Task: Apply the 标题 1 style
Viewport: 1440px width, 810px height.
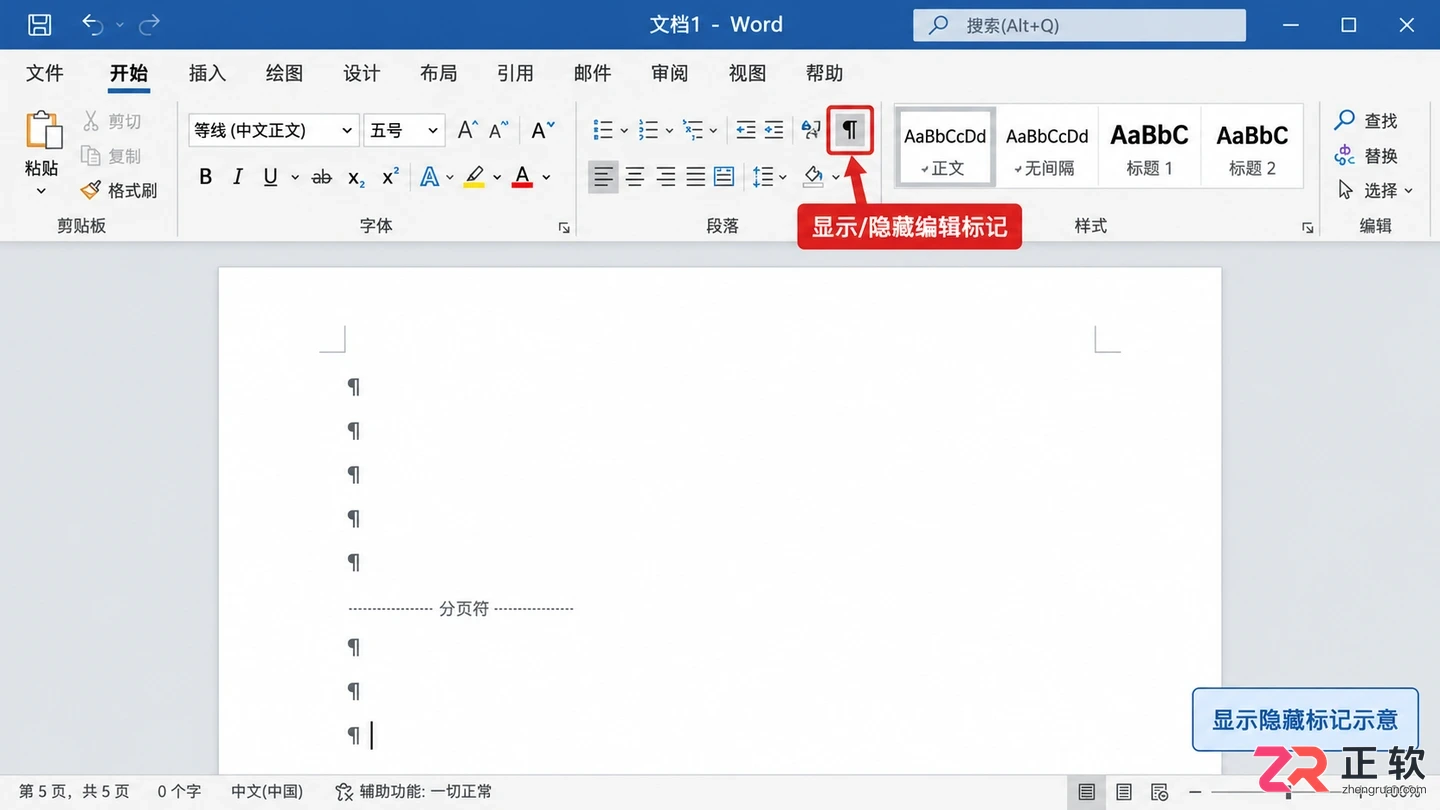Action: pyautogui.click(x=1149, y=147)
